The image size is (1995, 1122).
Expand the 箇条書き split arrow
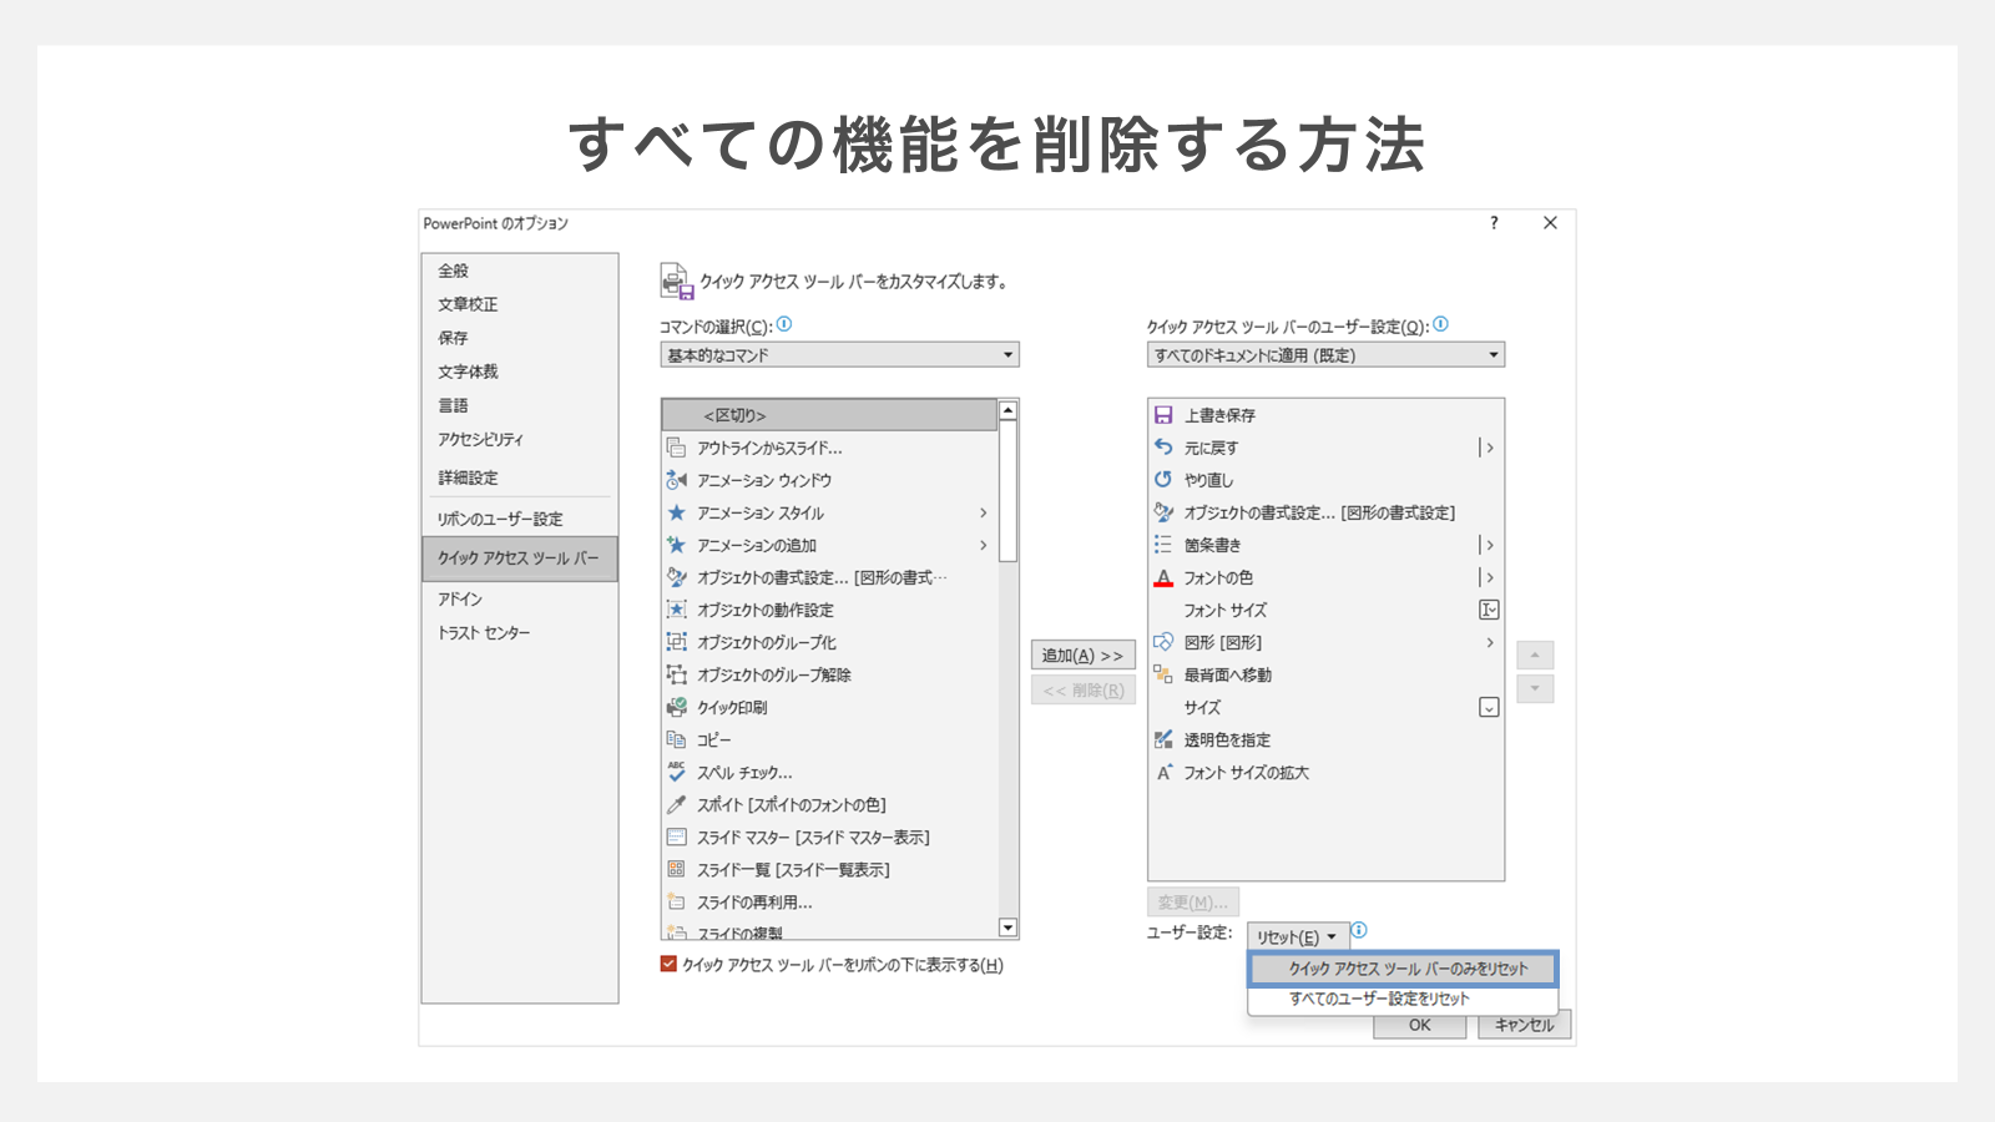pos(1489,545)
